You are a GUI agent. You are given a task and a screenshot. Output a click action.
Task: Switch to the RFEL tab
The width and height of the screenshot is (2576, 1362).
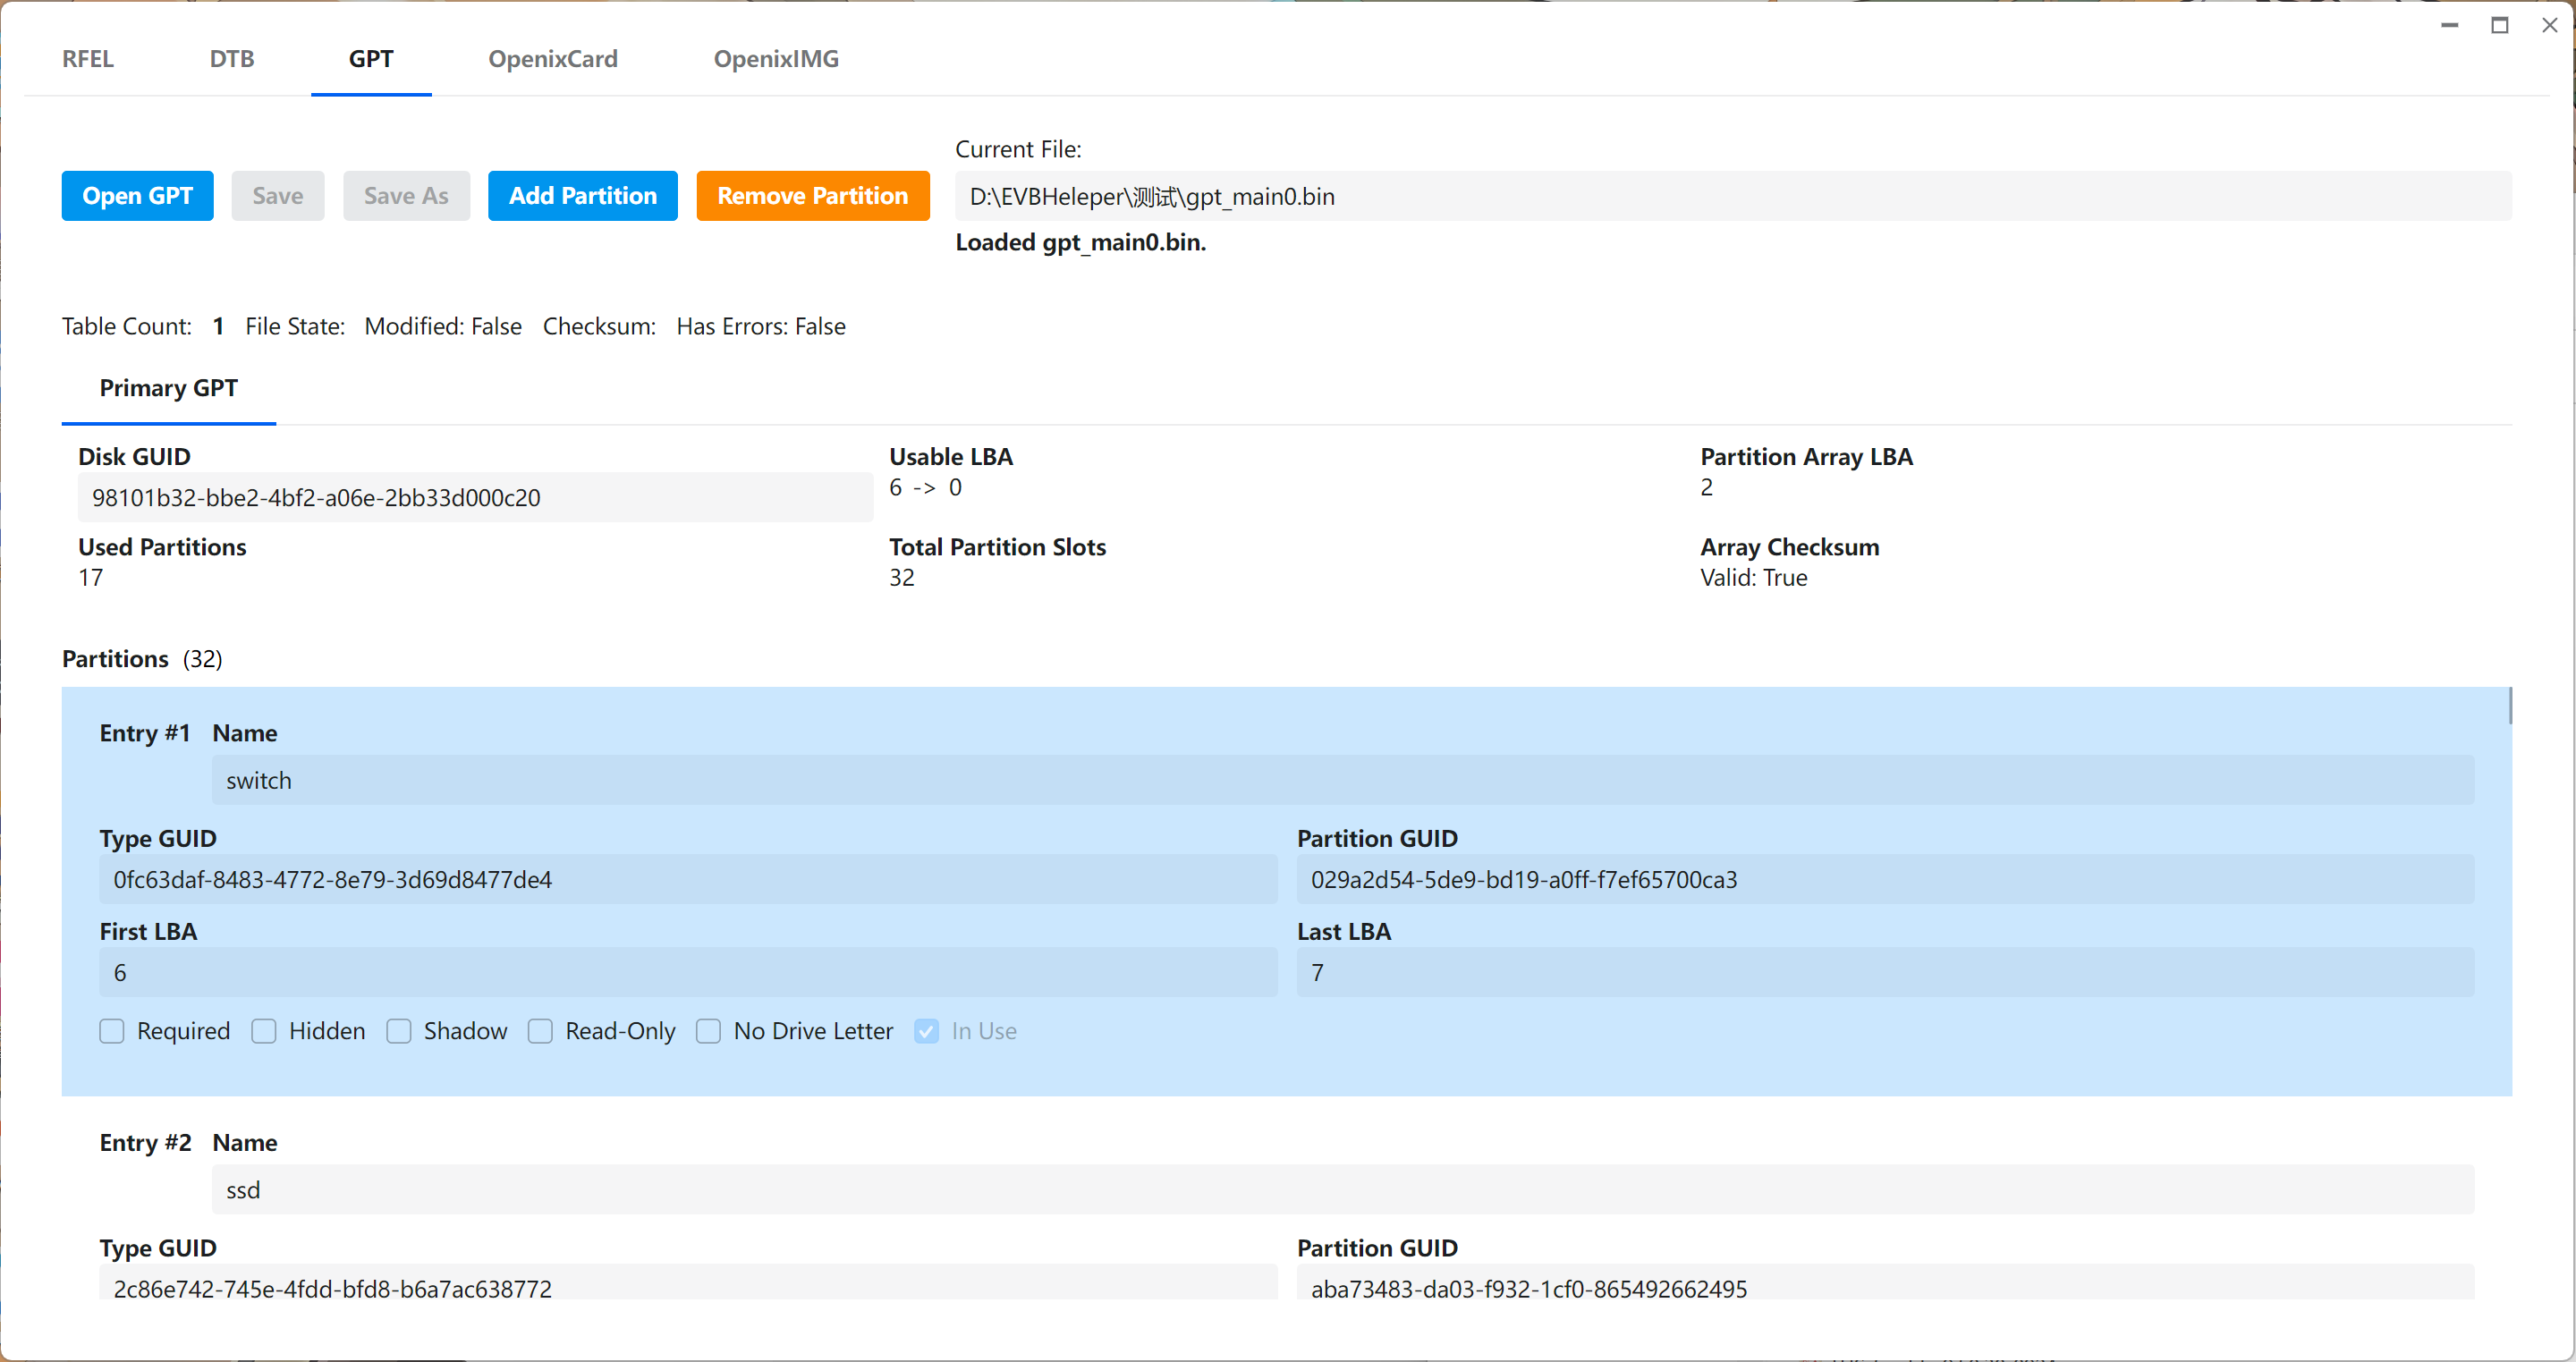coord(88,59)
